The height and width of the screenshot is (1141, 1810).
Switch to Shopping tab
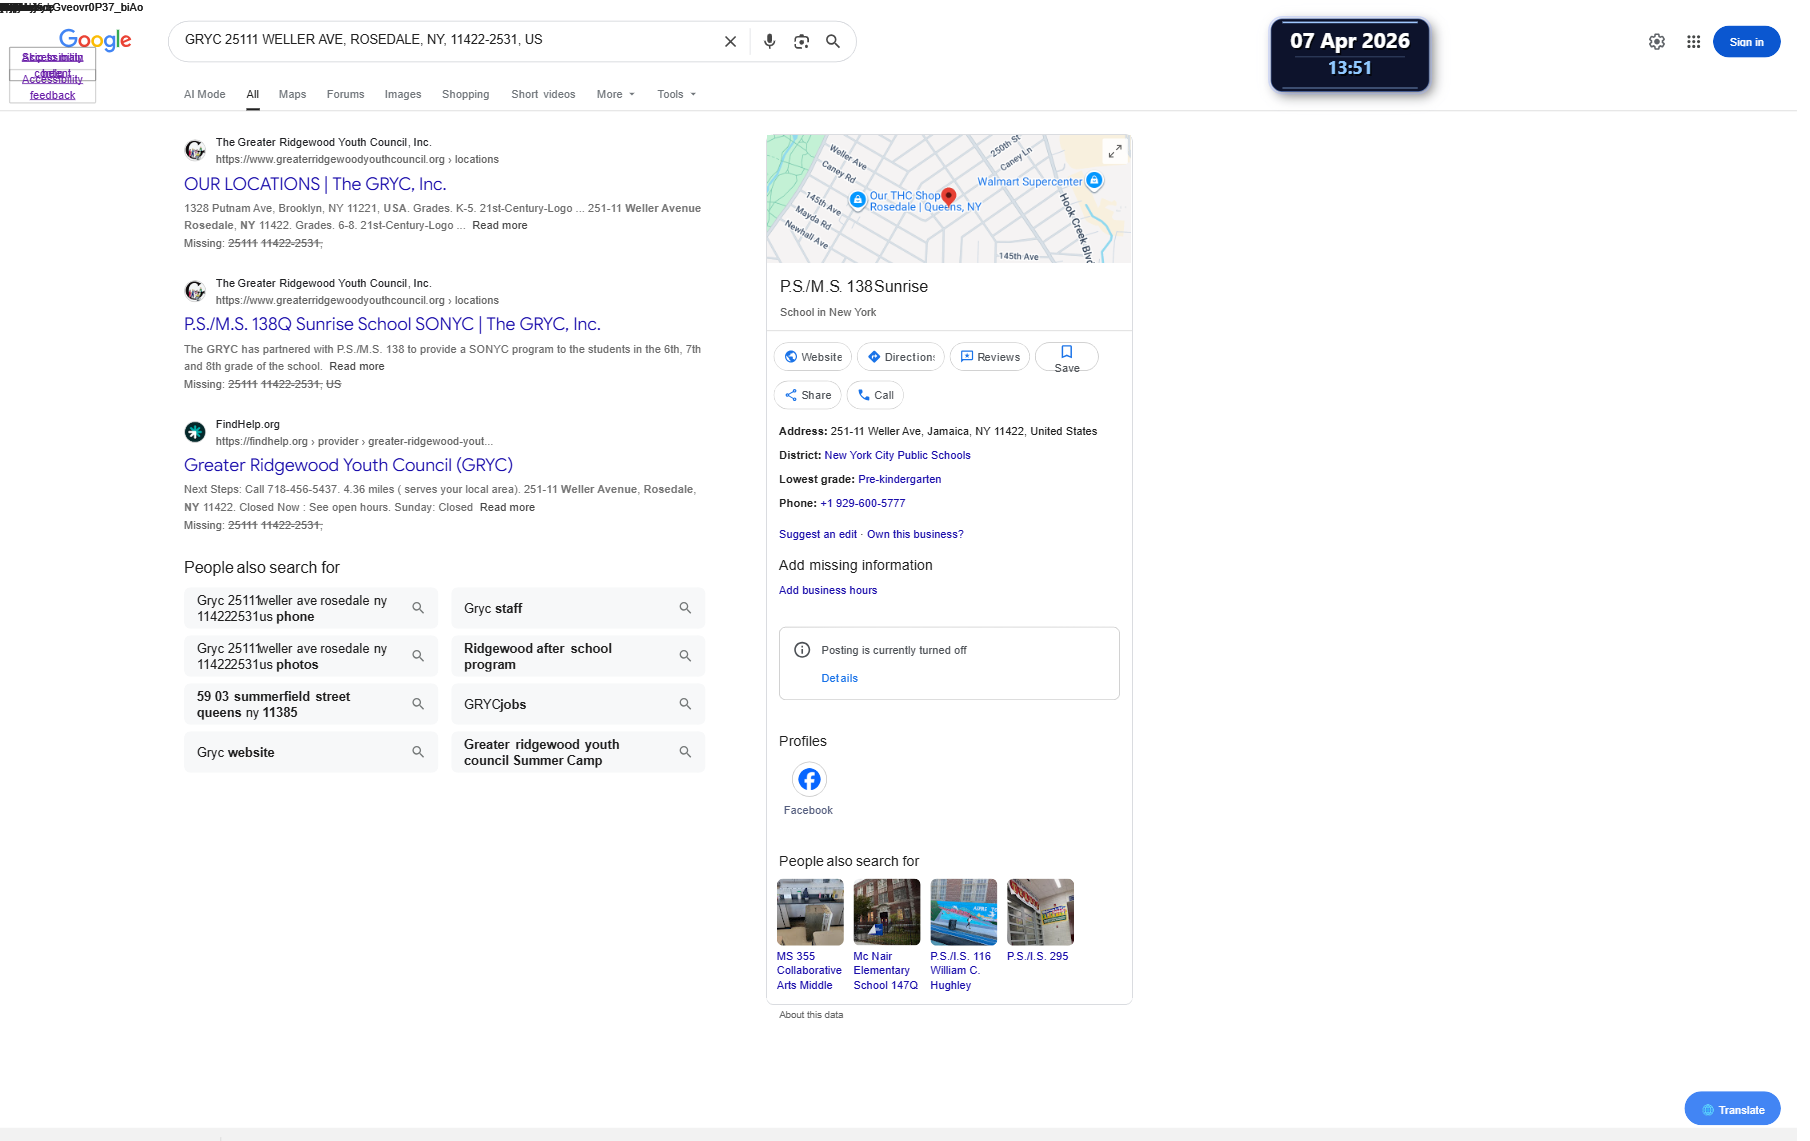466,94
